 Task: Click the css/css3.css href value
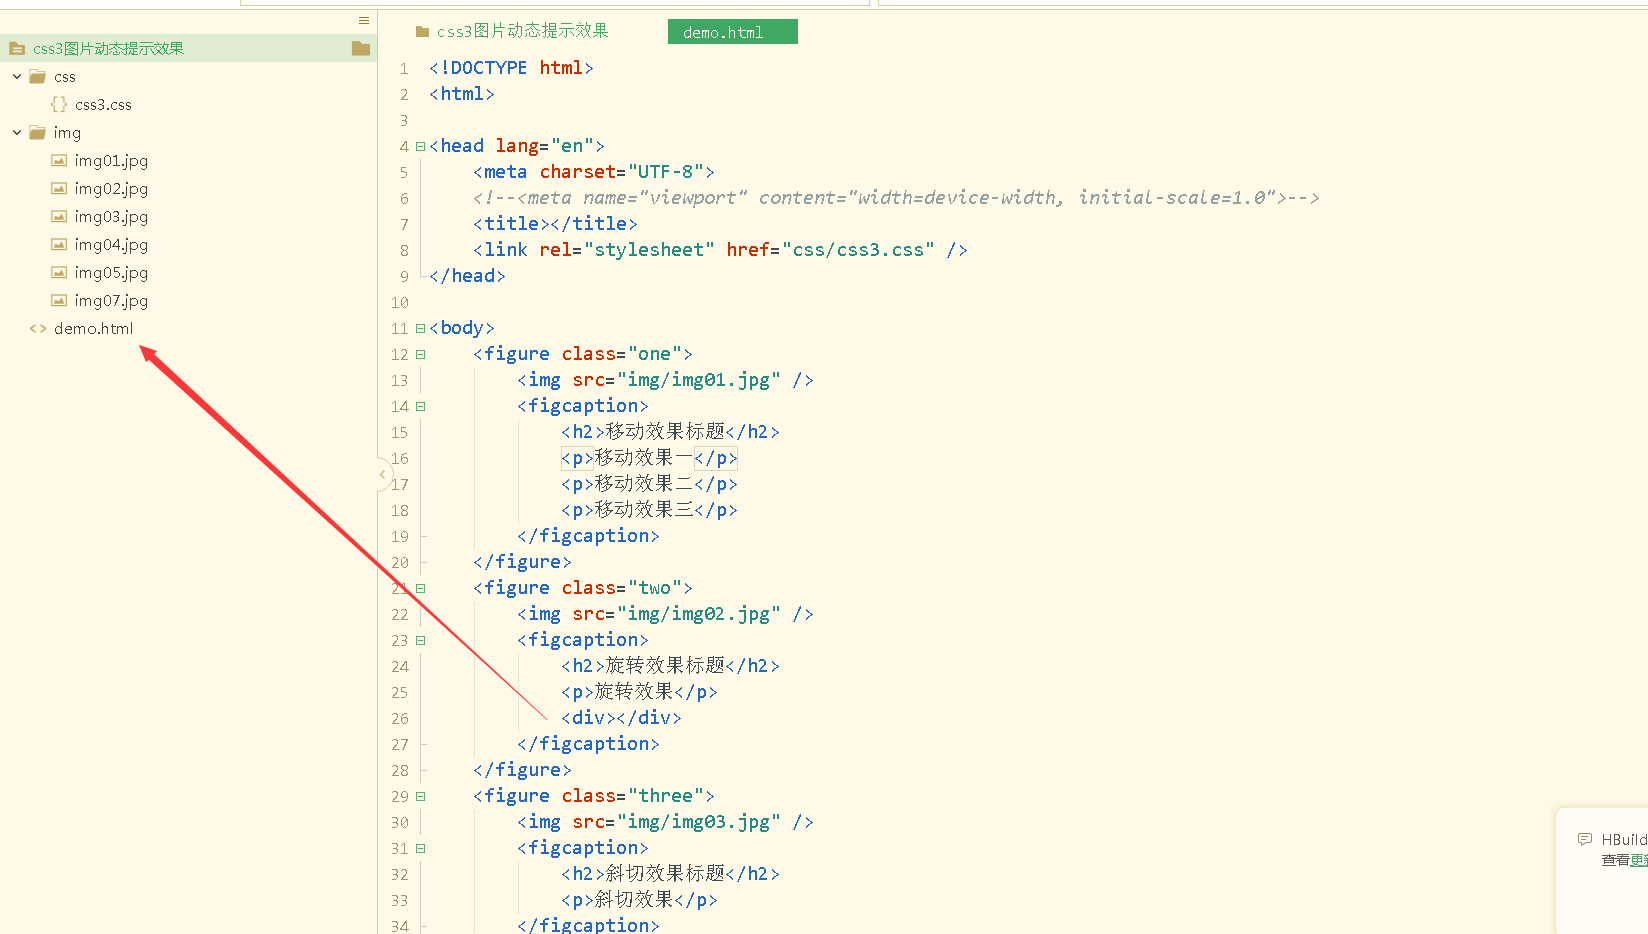[858, 250]
